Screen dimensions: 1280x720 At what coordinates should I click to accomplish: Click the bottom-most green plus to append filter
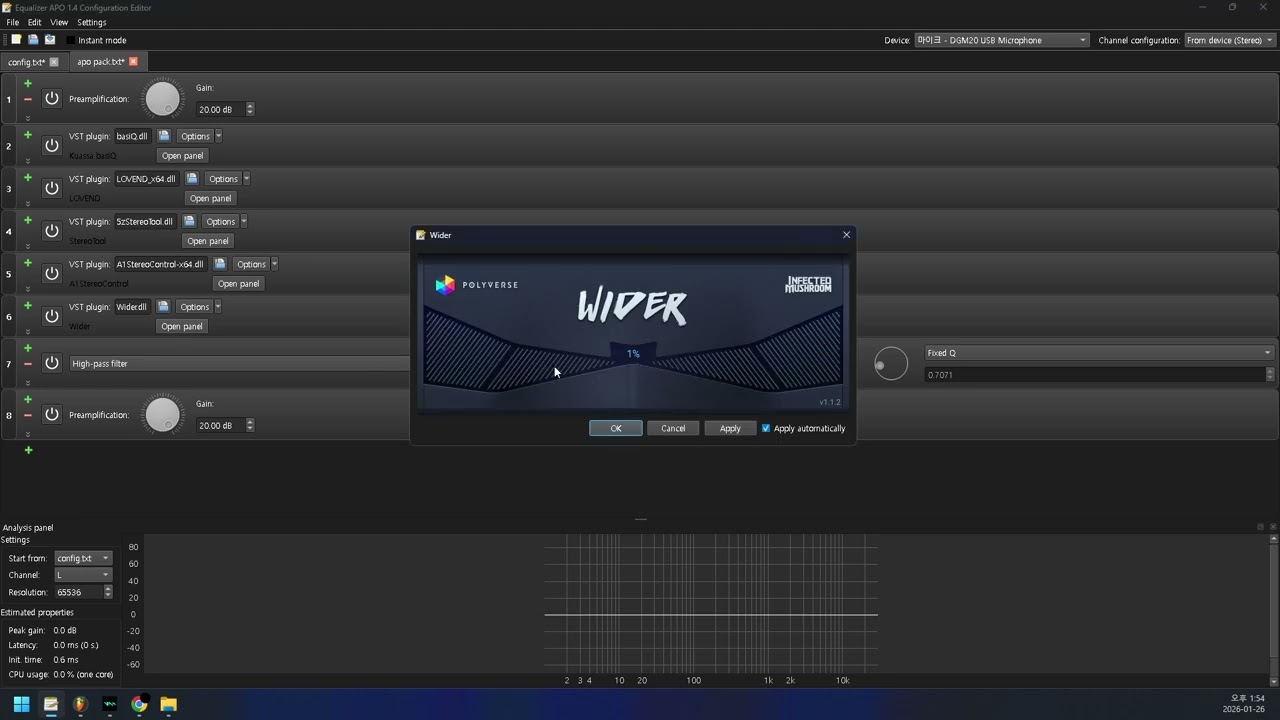28,450
